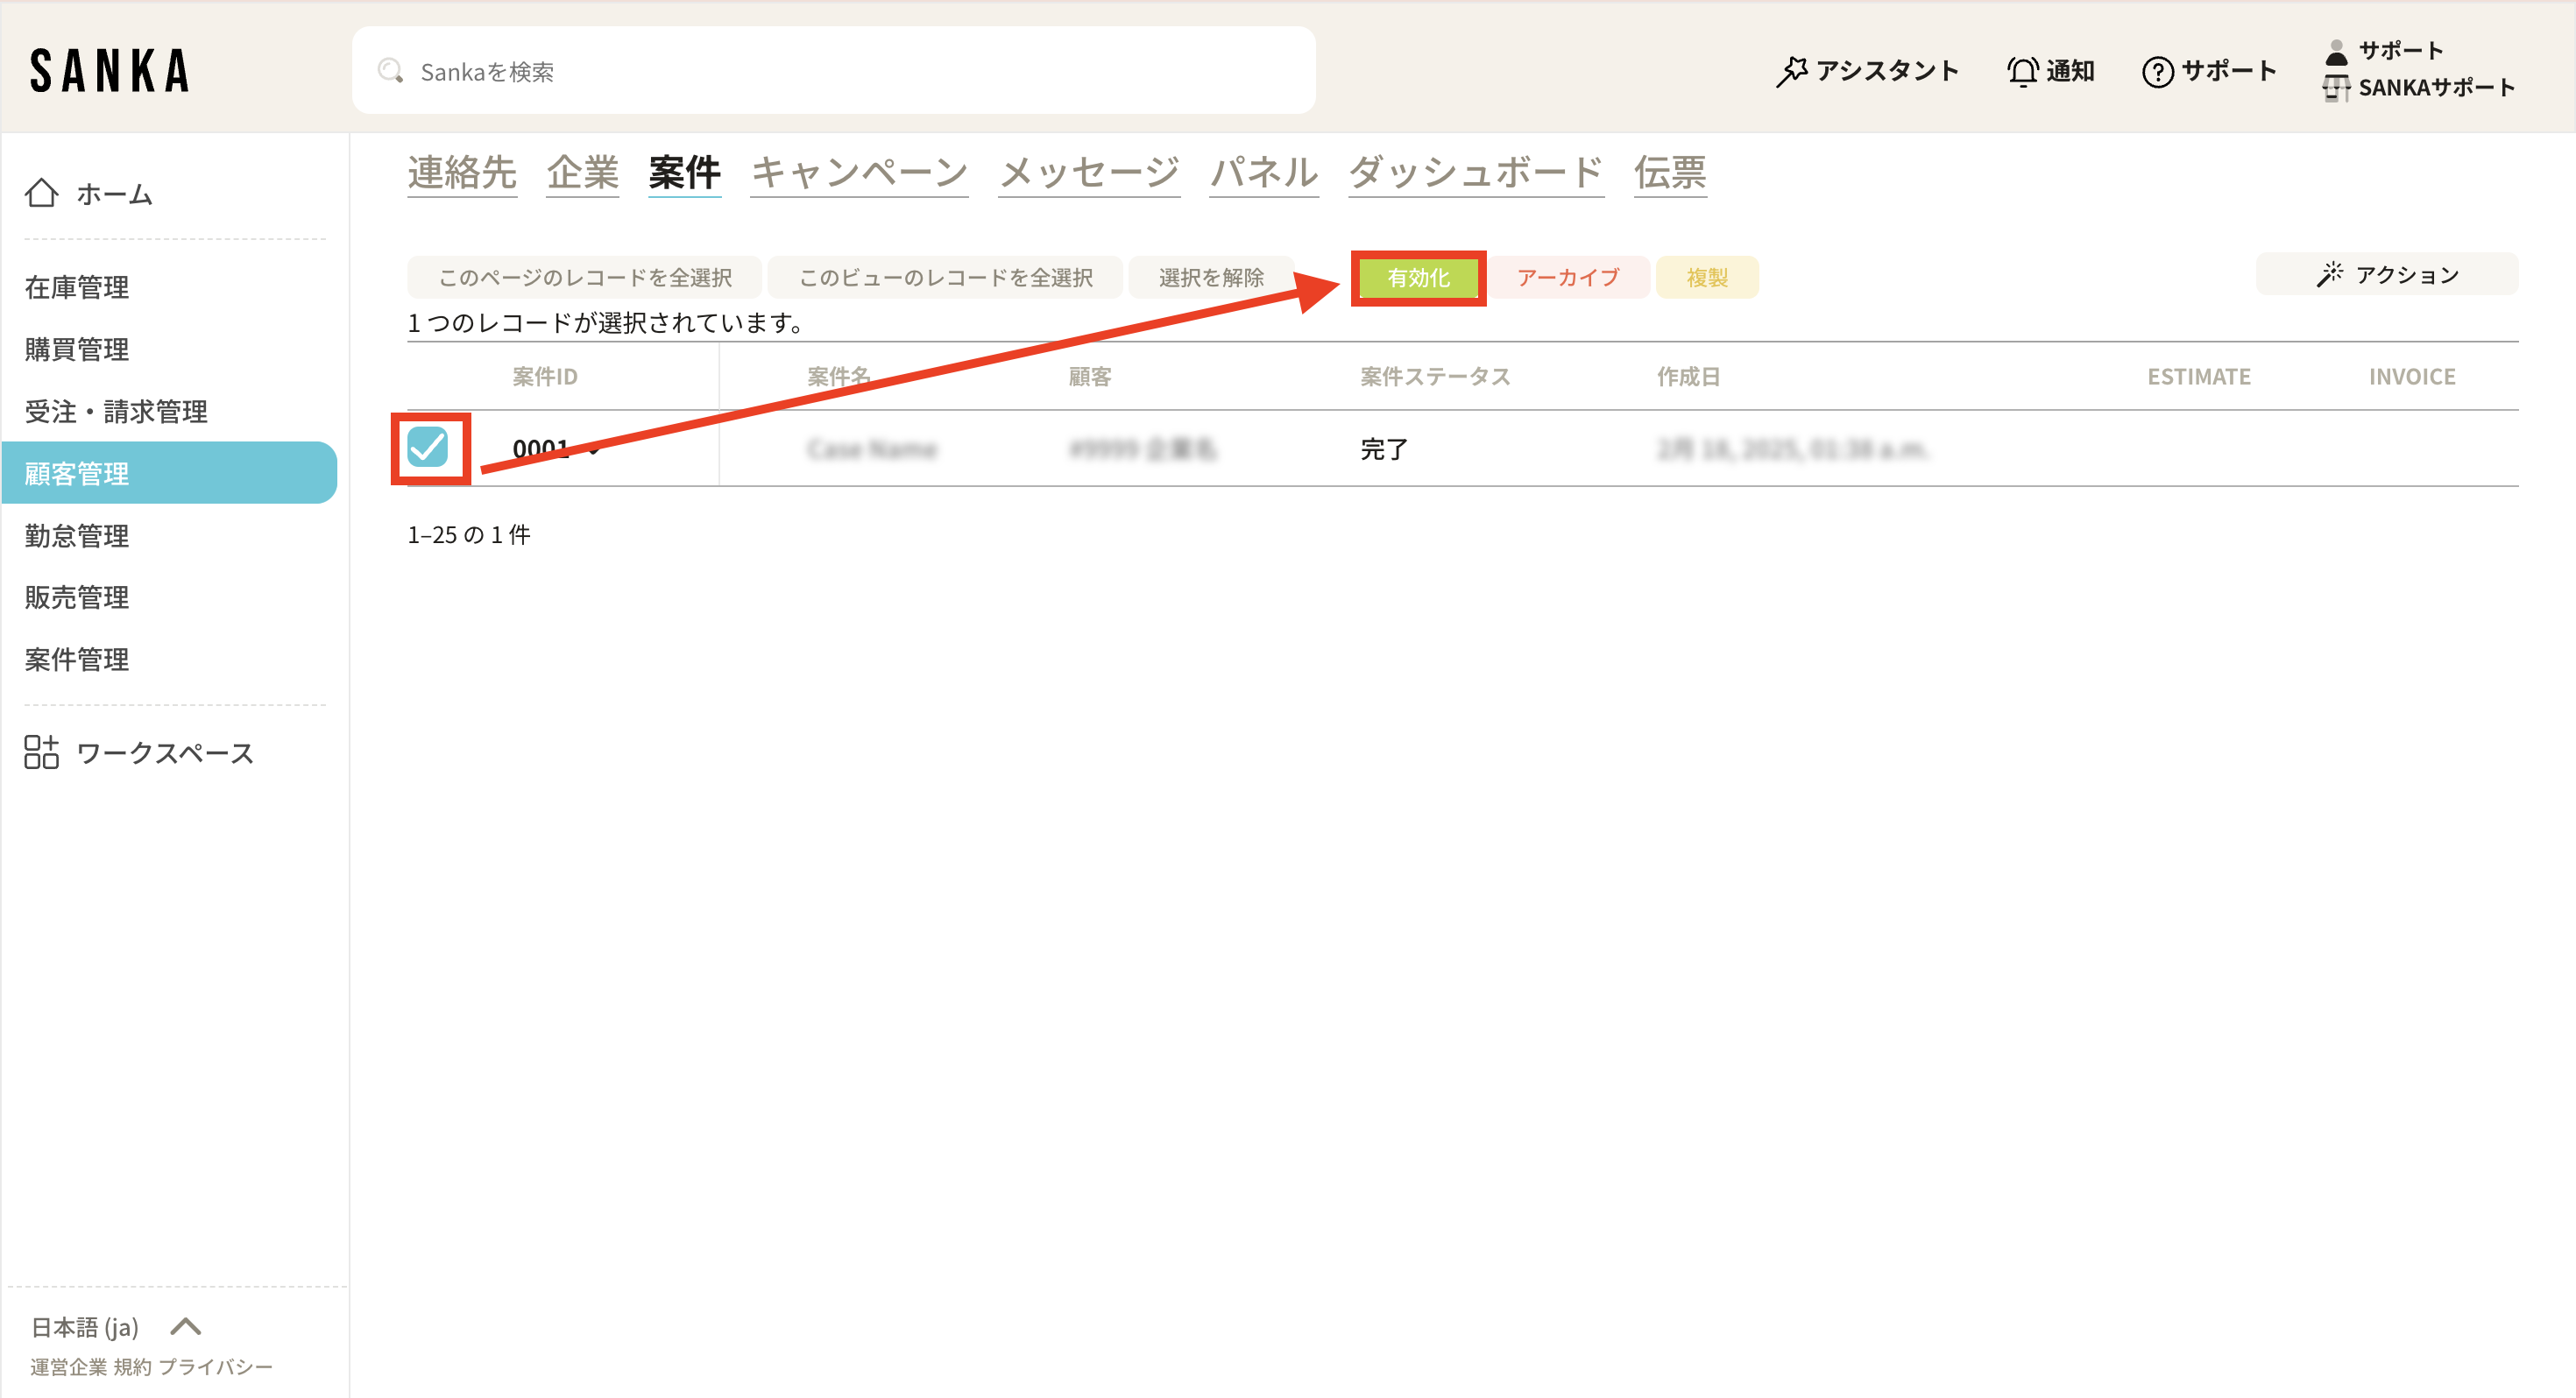The height and width of the screenshot is (1398, 2576).
Task: Click the 選択を解除 button
Action: (x=1210, y=277)
